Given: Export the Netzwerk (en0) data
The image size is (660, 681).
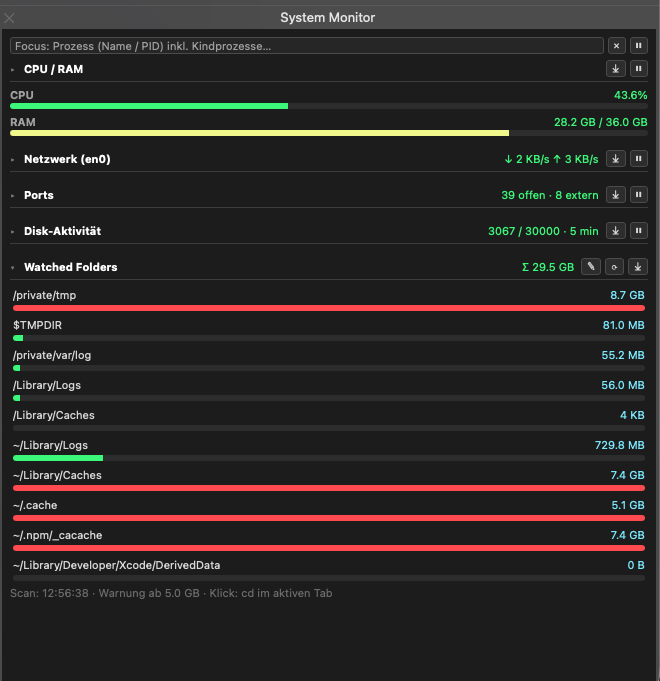Looking at the screenshot, I should pyautogui.click(x=616, y=159).
